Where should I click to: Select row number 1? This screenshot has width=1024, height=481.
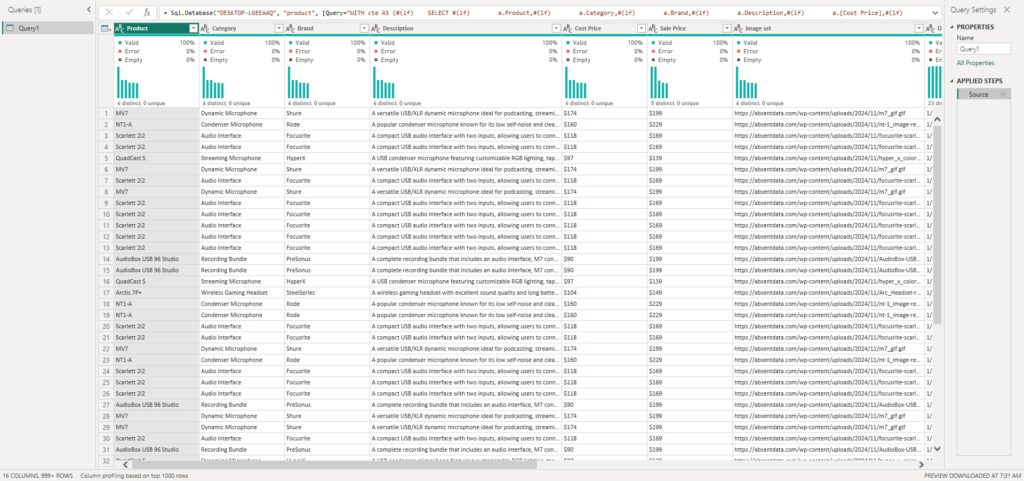click(x=106, y=113)
